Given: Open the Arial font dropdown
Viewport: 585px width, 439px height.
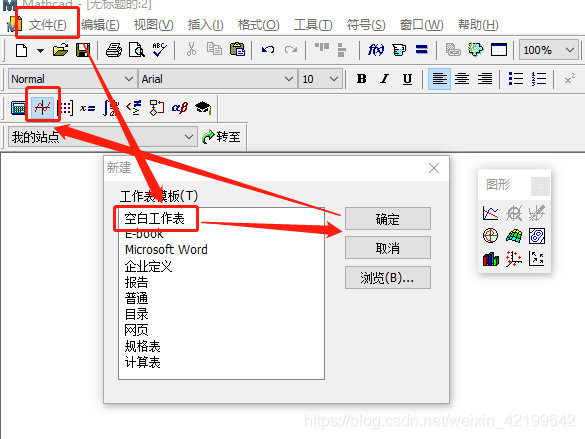Looking at the screenshot, I should 218,79.
